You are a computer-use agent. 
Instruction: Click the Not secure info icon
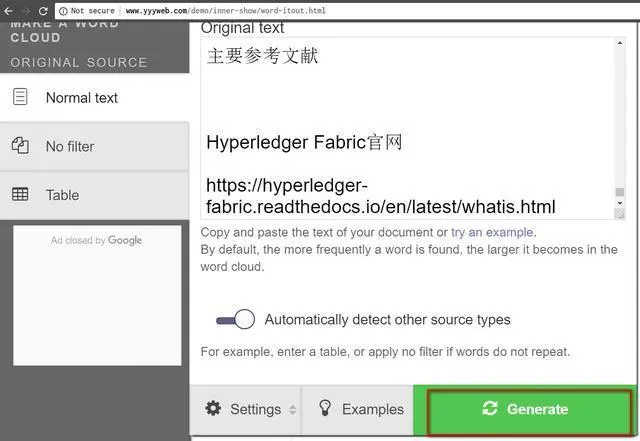point(63,11)
